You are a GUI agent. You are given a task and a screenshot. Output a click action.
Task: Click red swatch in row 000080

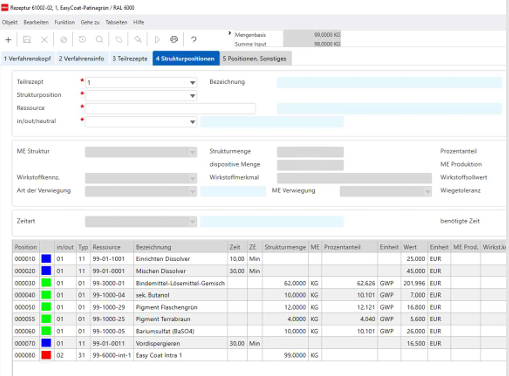point(46,355)
